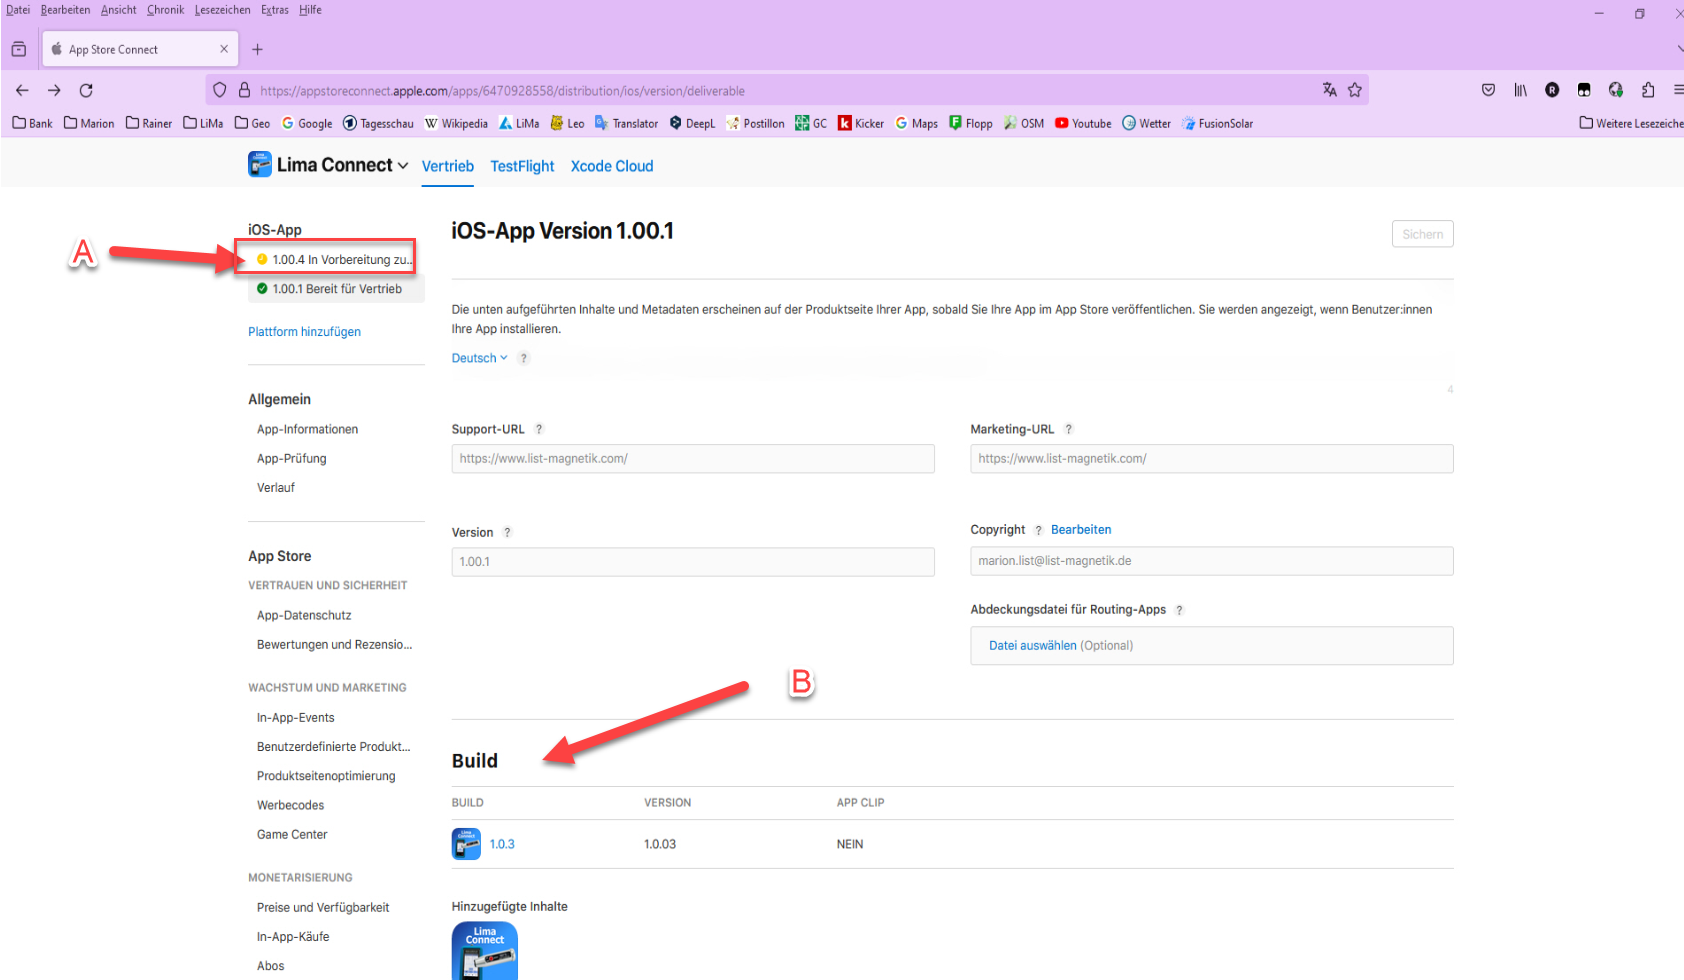Show help for Marketing-URL
Screen dimensions: 1684x980
click(1069, 429)
